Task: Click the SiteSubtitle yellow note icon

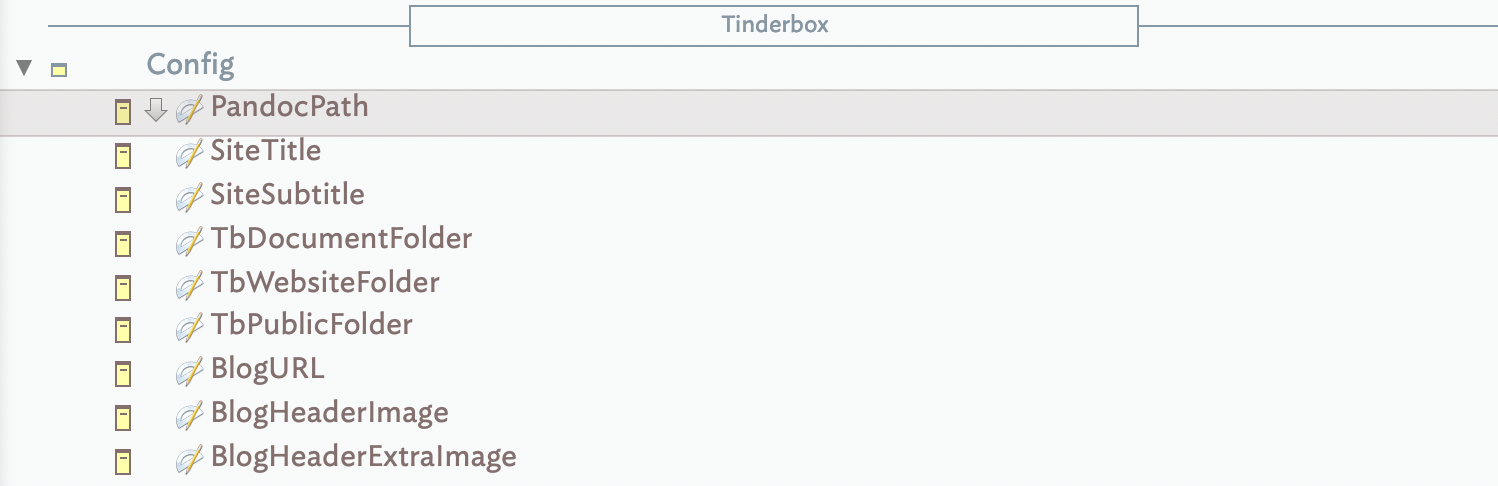Action: [123, 199]
